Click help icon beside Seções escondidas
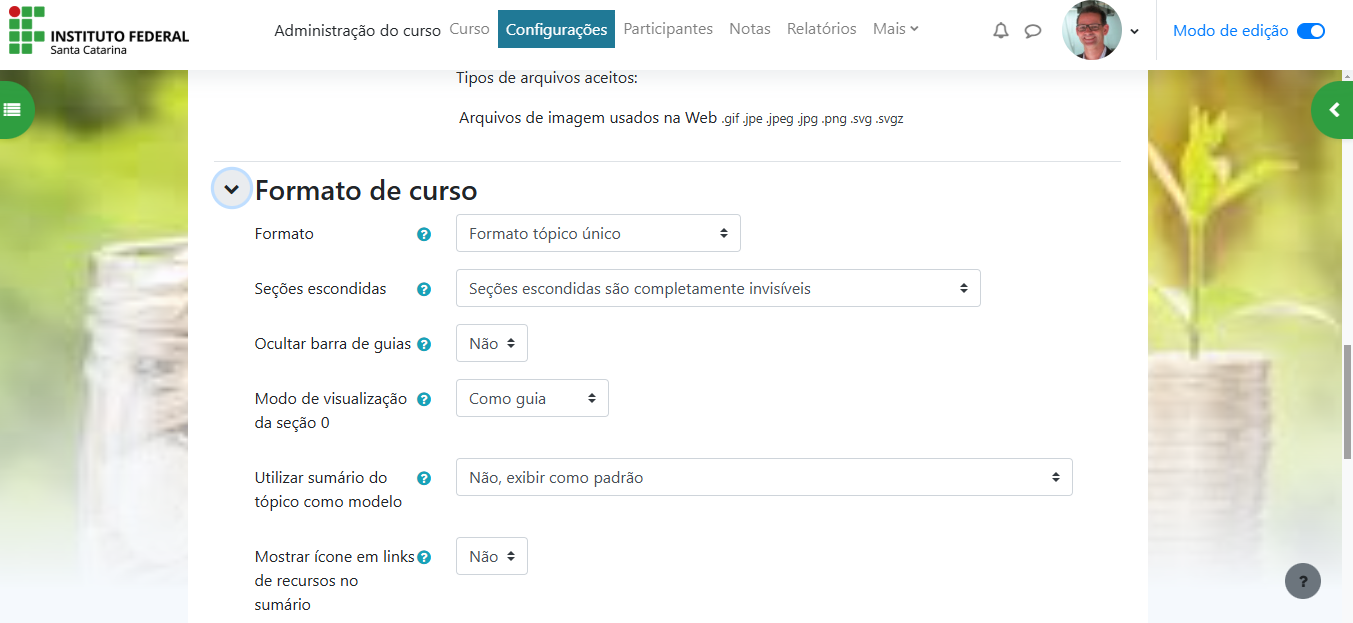Viewport: 1353px width, 623px height. (x=424, y=289)
